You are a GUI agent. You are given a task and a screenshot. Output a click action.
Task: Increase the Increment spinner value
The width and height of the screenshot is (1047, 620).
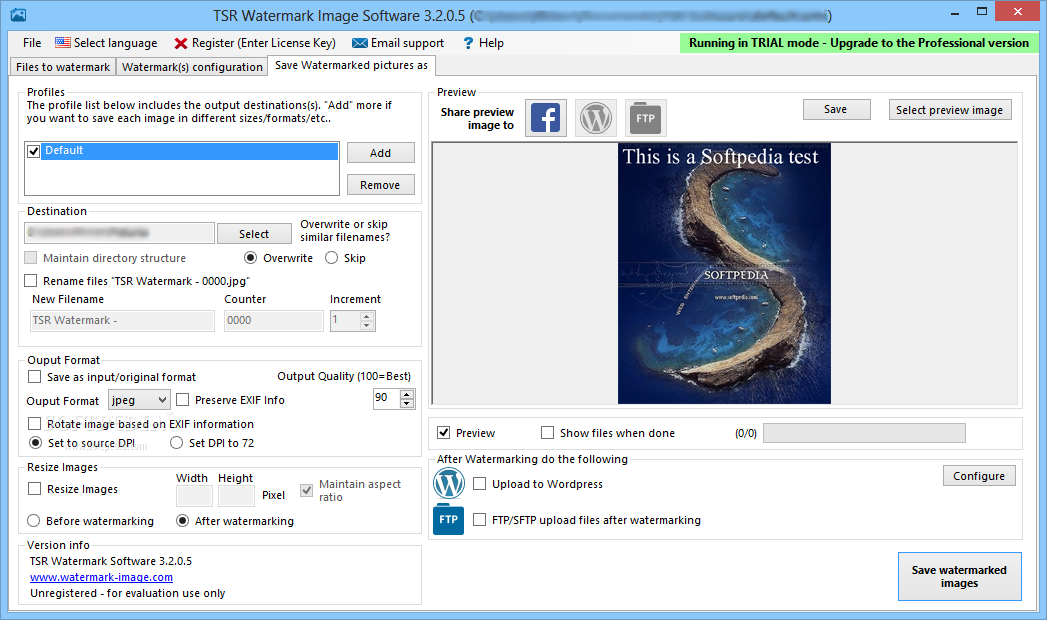[x=367, y=316]
